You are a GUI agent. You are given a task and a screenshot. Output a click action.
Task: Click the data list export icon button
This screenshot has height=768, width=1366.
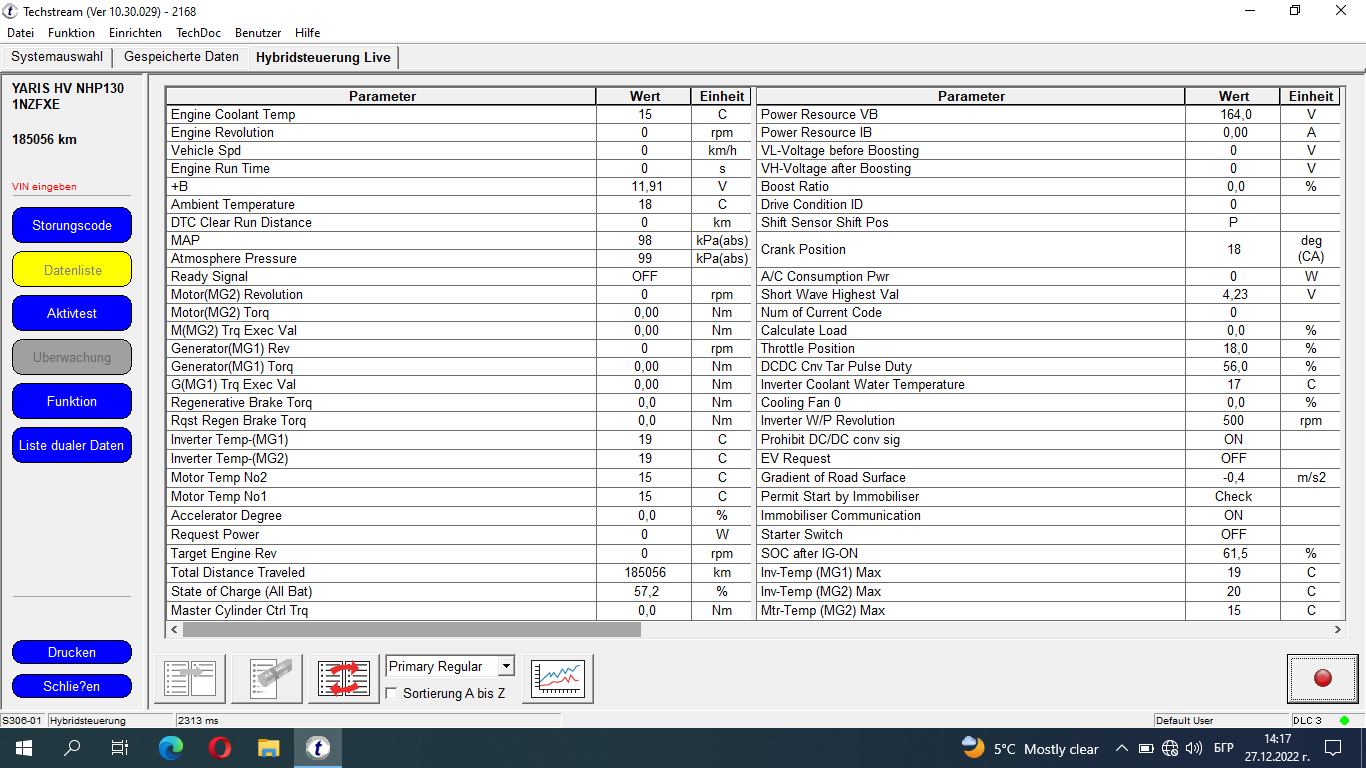190,679
